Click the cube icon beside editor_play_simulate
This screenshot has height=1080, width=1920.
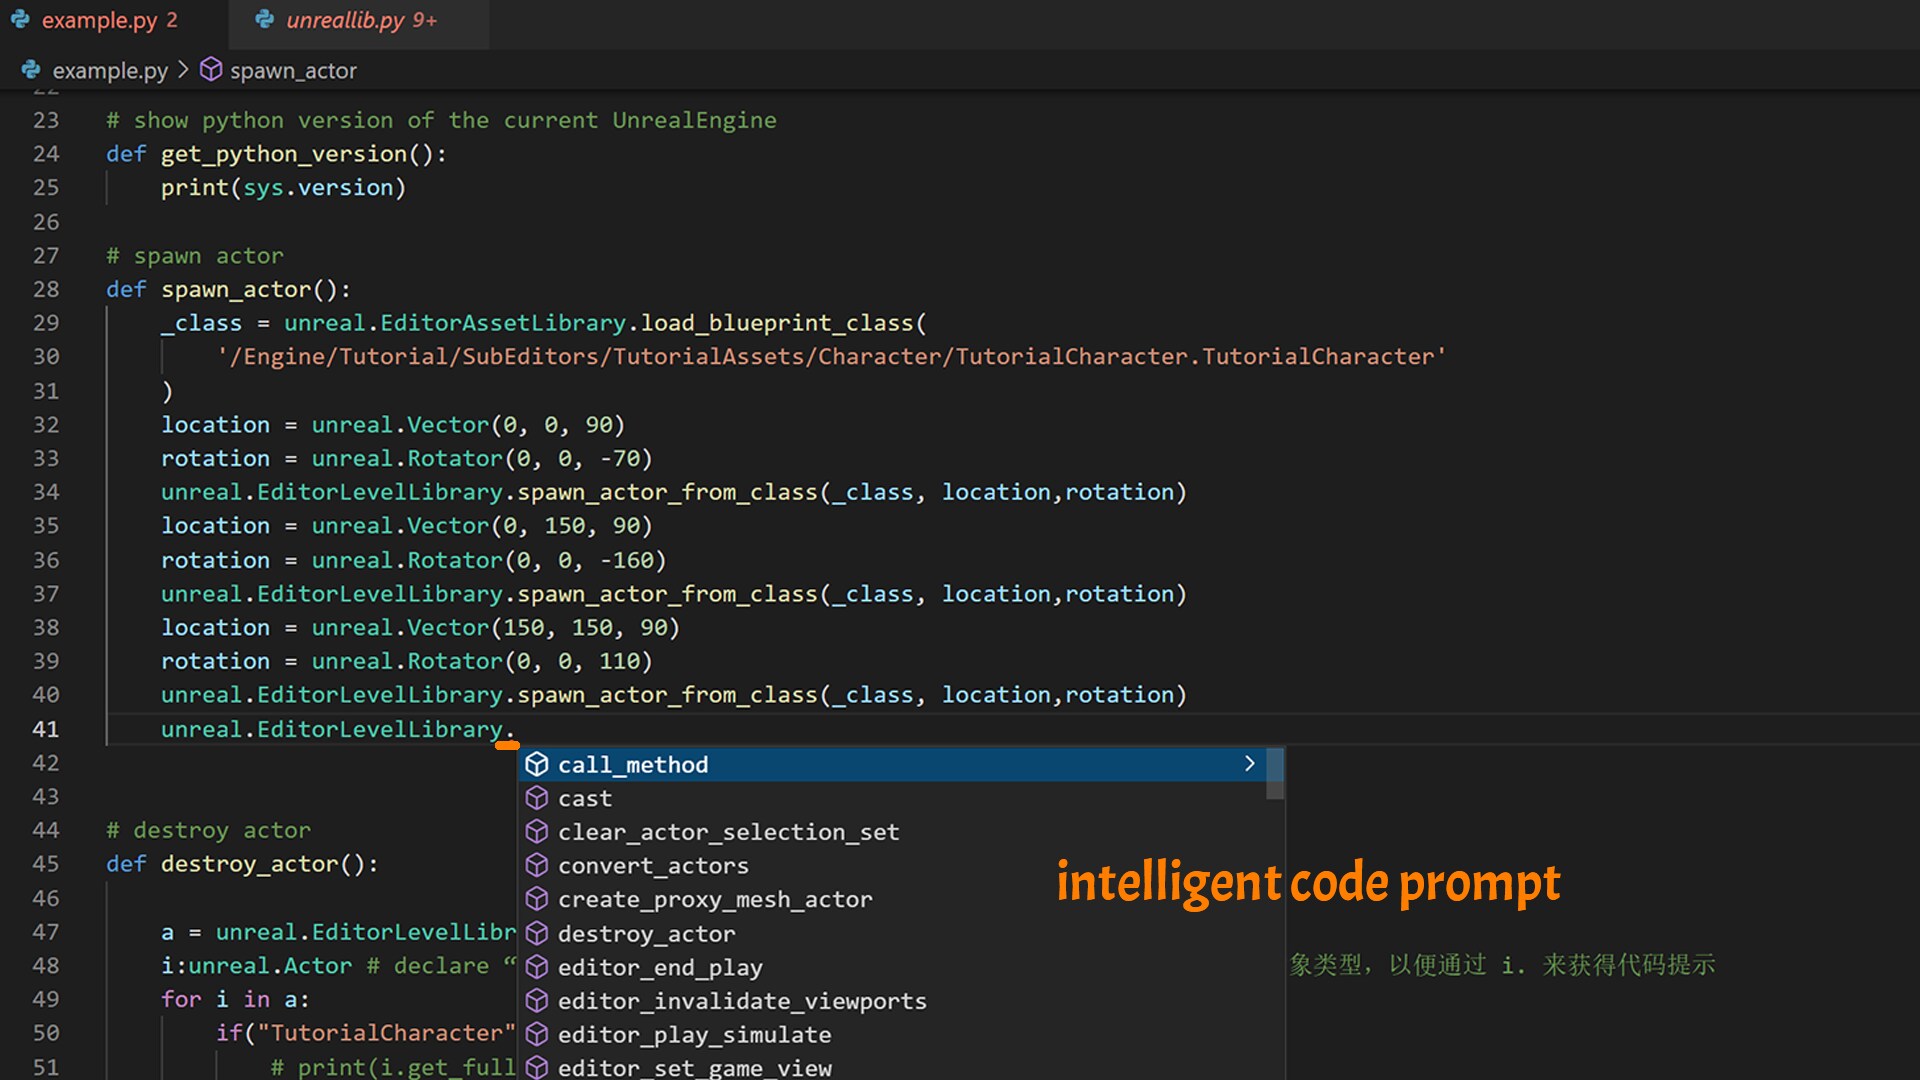pyautogui.click(x=538, y=1034)
